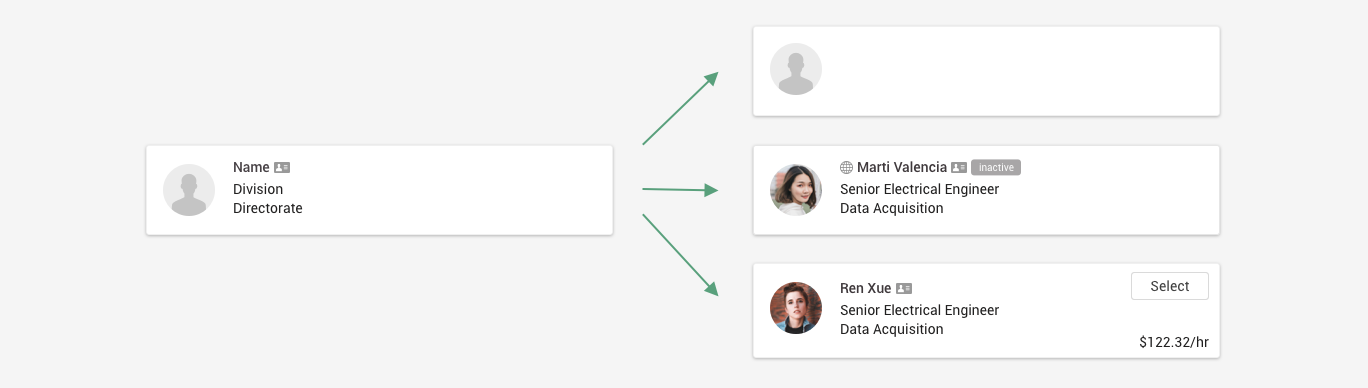Screen dimensions: 1368x388
Task: Click the Ren Xue name text
Action: pos(866,289)
